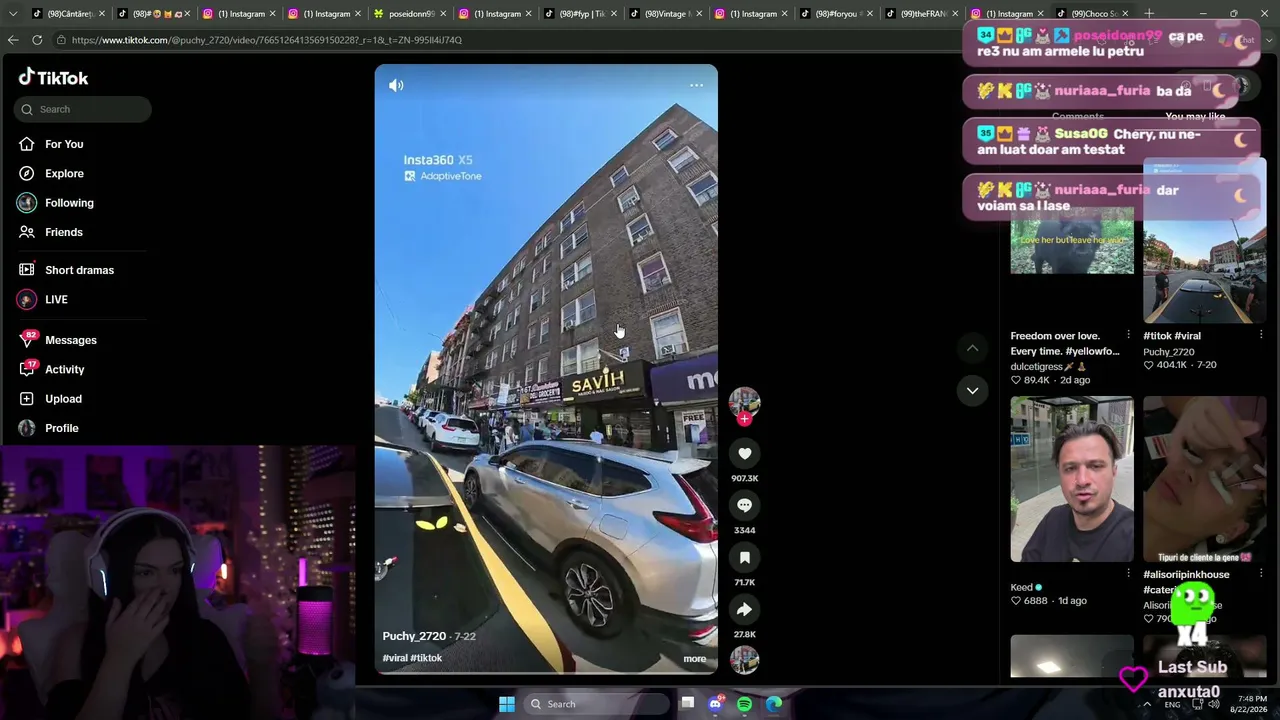Open the #titok #viral recommended video thumbnail
The image size is (1280, 720).
[x=1204, y=240]
